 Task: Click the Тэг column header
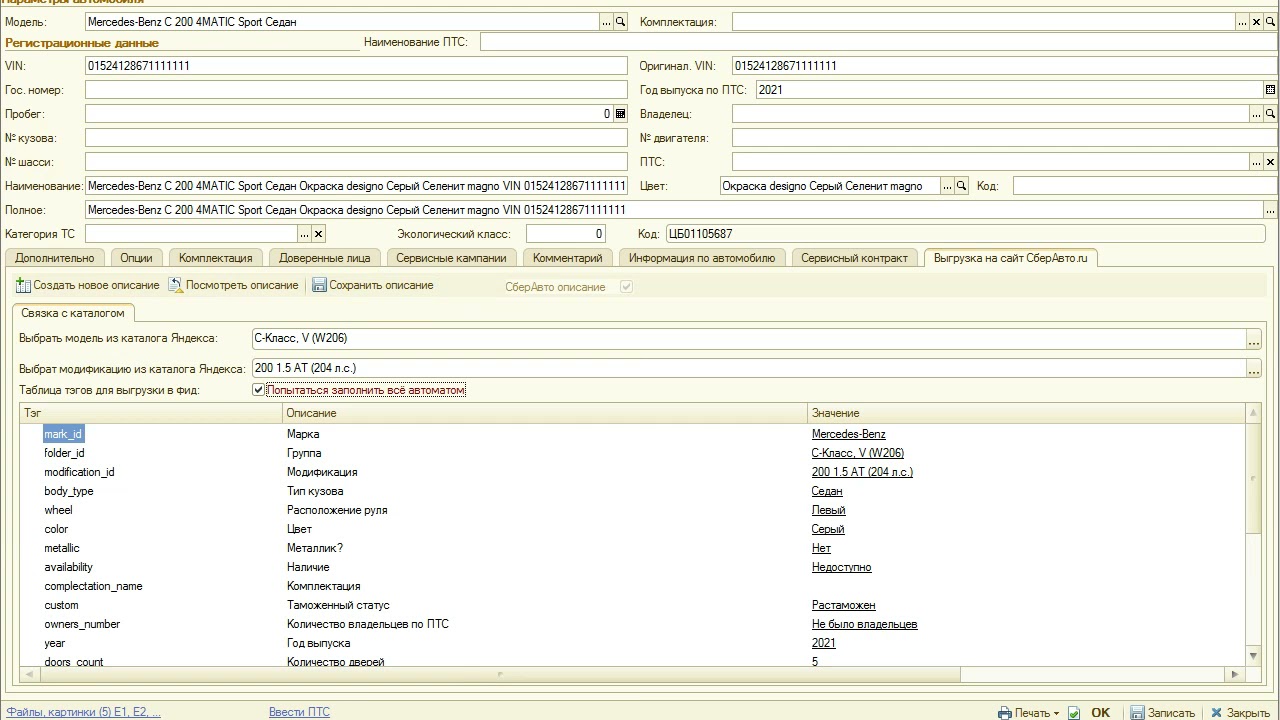coord(151,413)
